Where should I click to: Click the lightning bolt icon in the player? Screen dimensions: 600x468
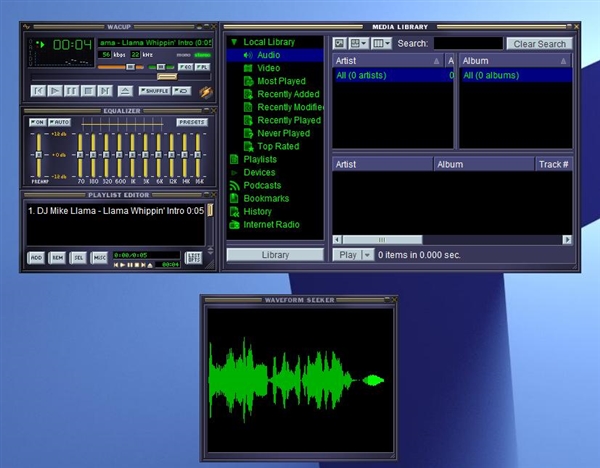tap(206, 91)
